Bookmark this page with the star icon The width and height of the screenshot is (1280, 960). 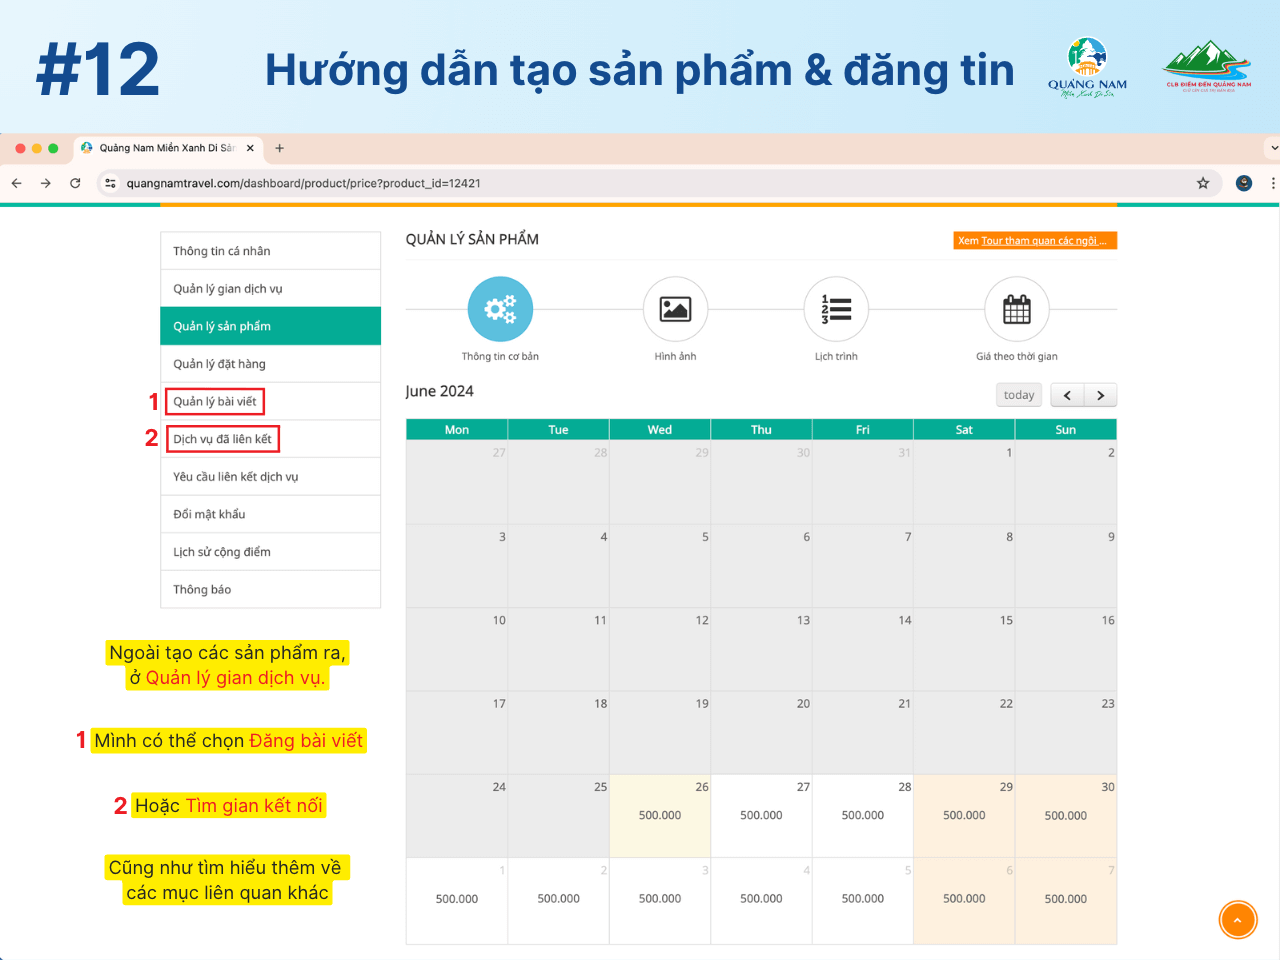pos(1203,183)
